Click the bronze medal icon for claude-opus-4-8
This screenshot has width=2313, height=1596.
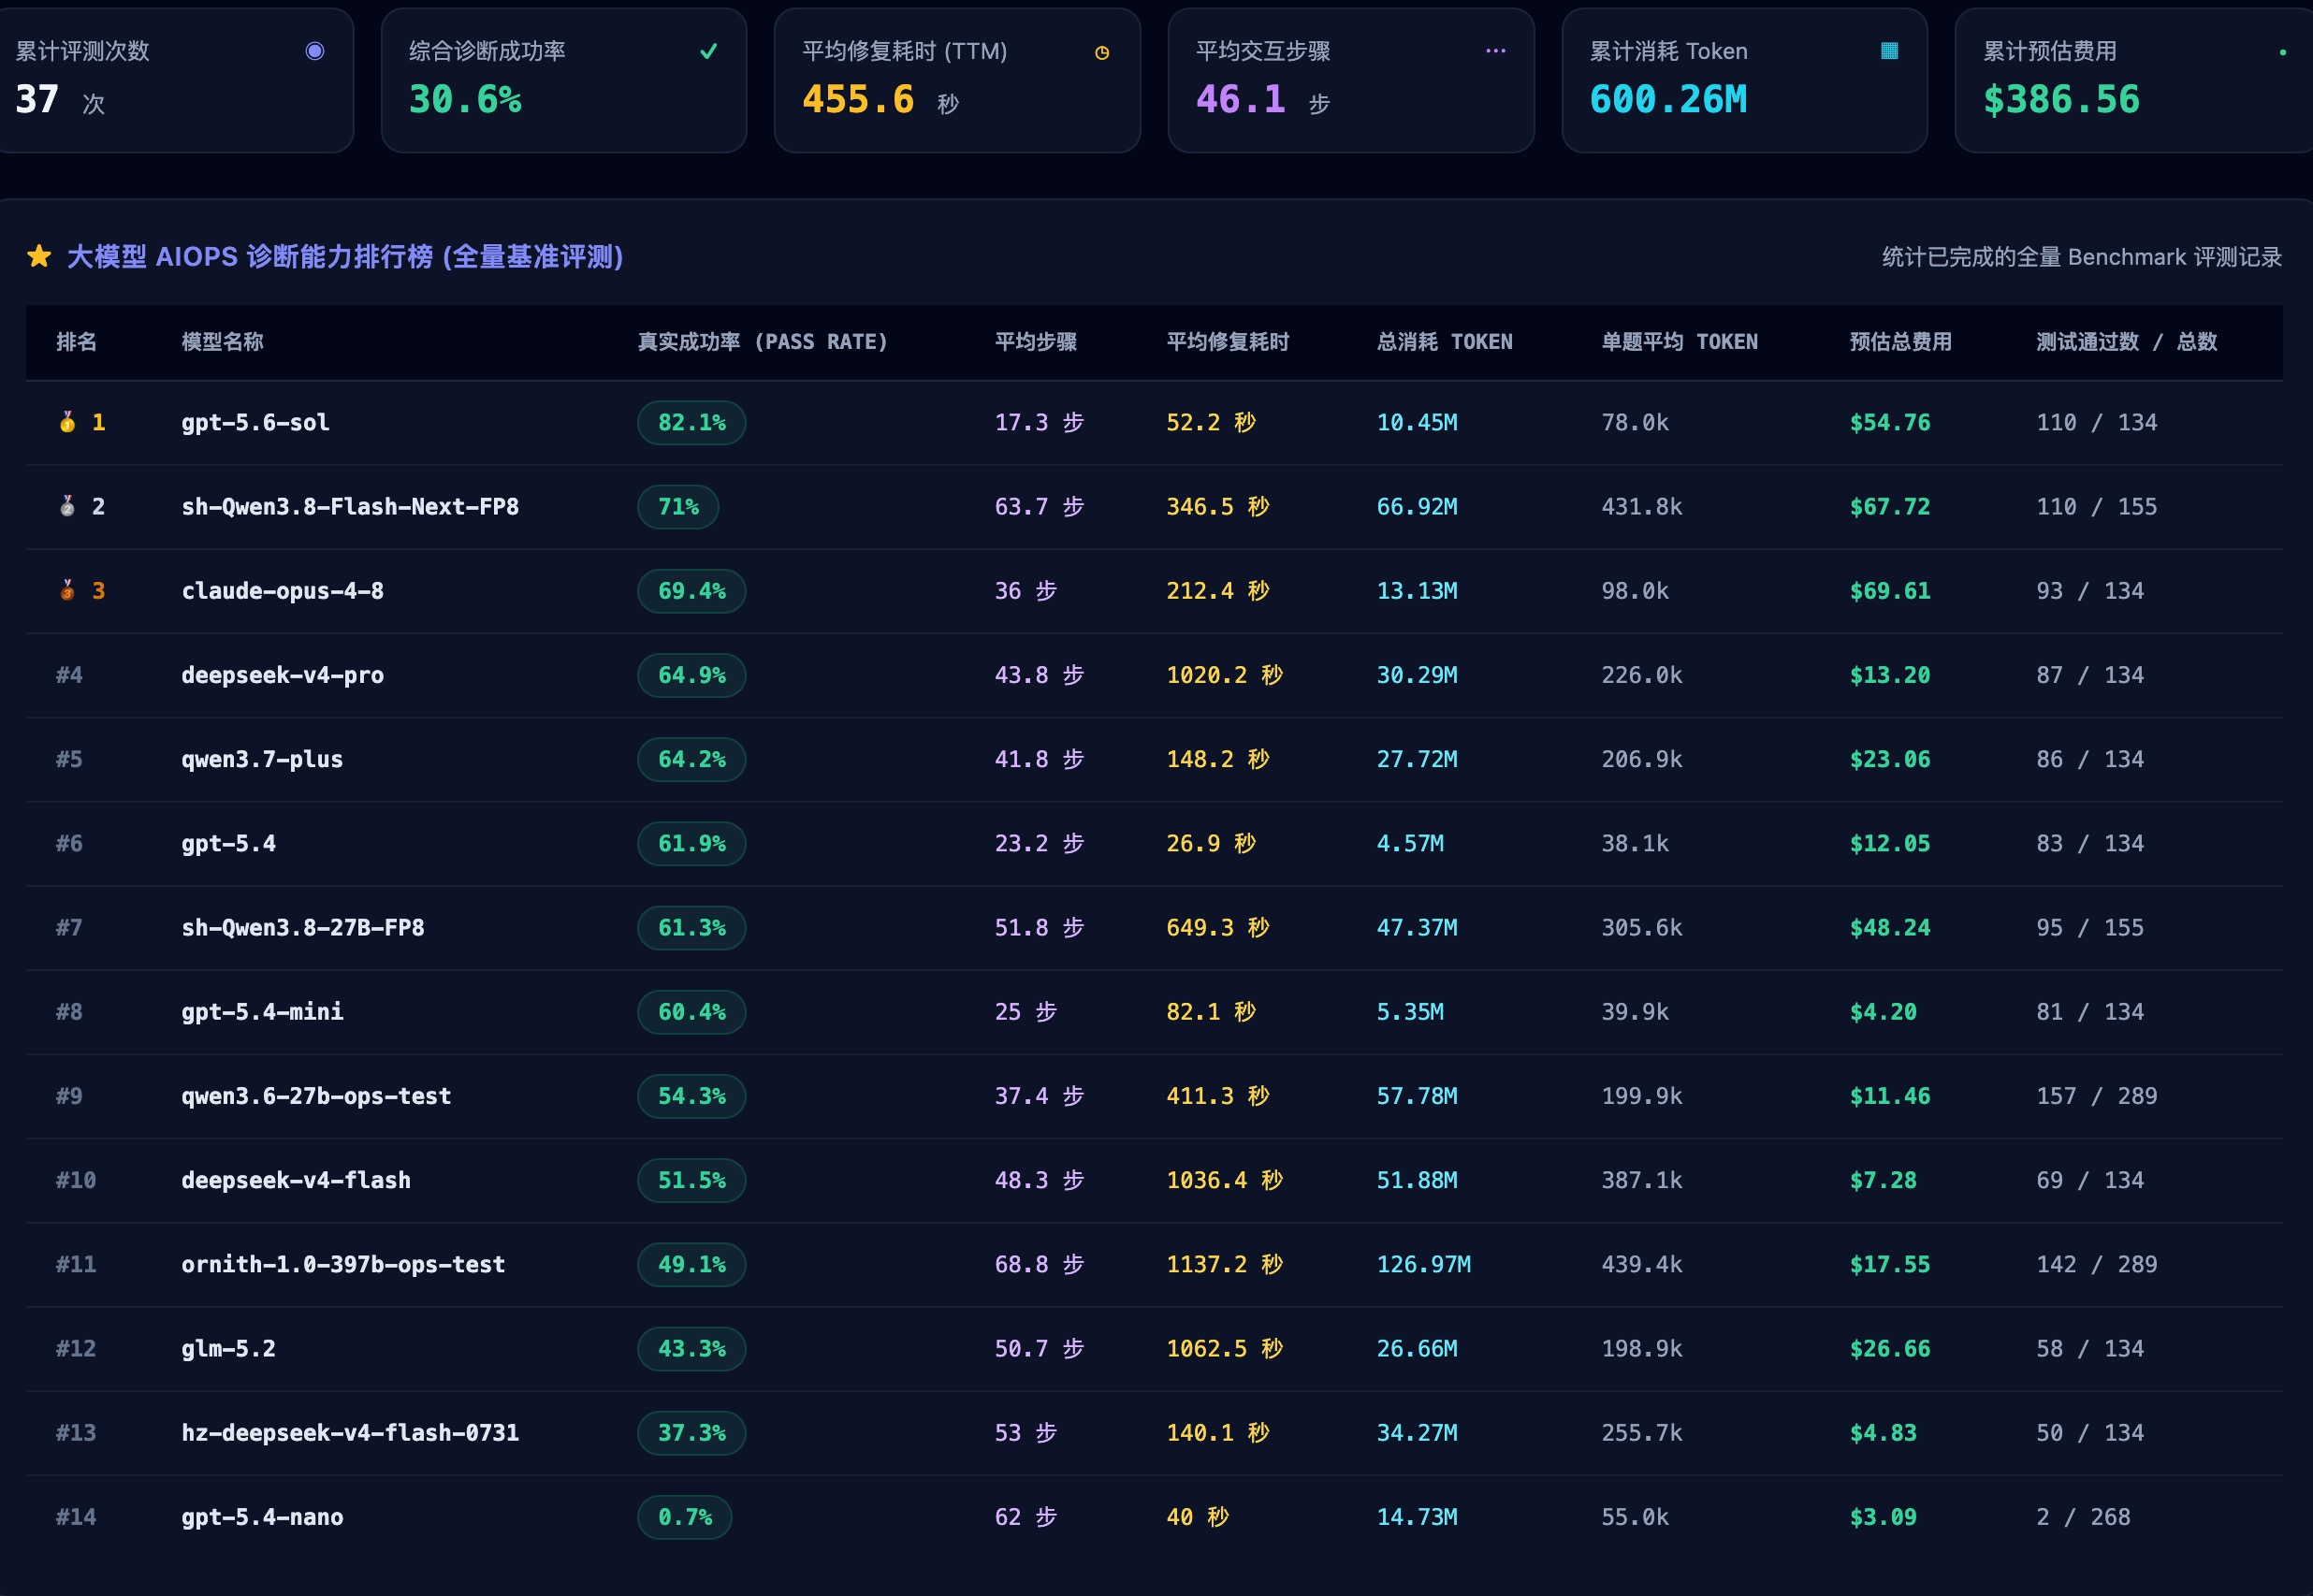click(x=67, y=590)
